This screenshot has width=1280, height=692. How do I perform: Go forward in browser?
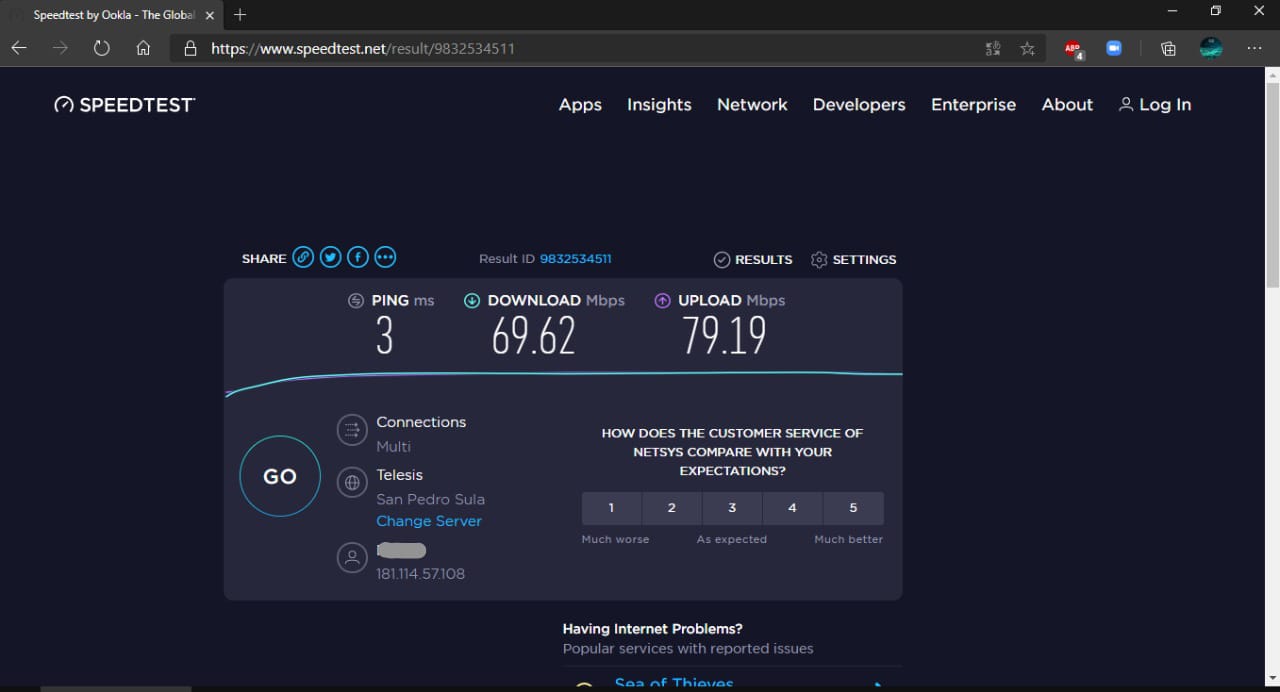point(60,48)
